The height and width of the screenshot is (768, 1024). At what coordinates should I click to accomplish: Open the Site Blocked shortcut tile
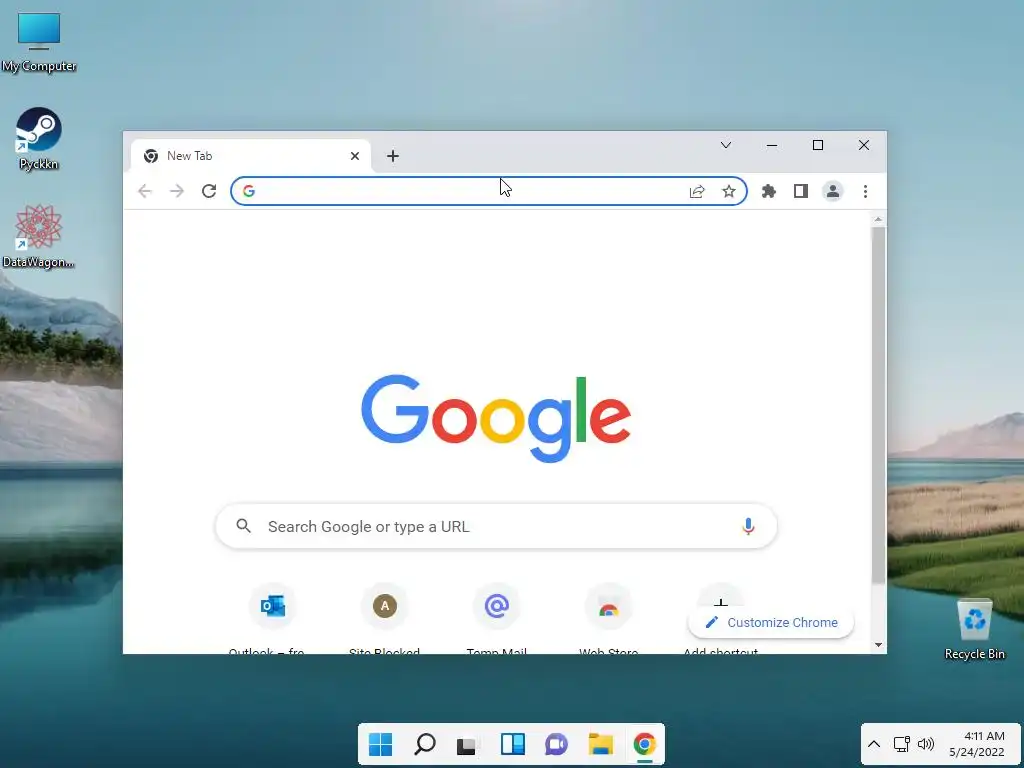pyautogui.click(x=385, y=606)
